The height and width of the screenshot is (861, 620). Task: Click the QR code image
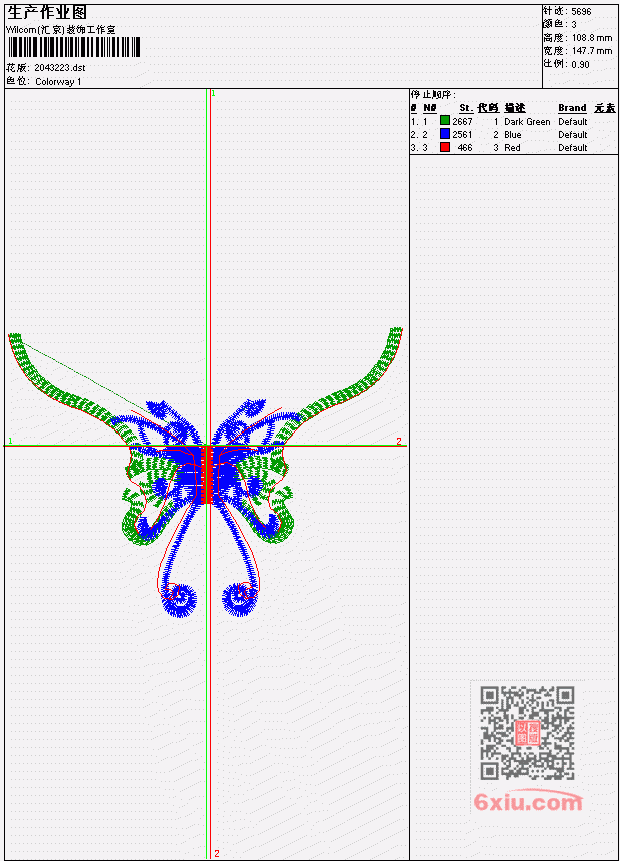(x=527, y=732)
